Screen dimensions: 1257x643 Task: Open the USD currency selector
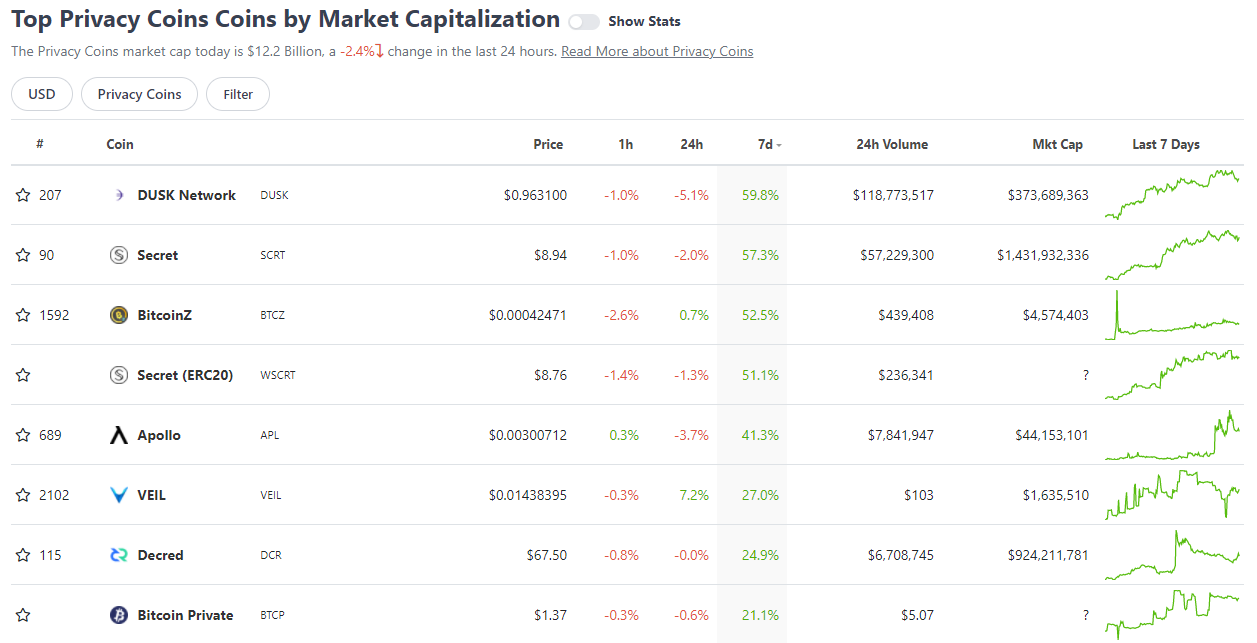coord(41,93)
